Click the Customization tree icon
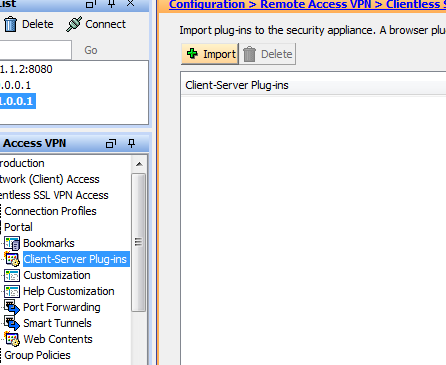The width and height of the screenshot is (446, 365). [12, 275]
